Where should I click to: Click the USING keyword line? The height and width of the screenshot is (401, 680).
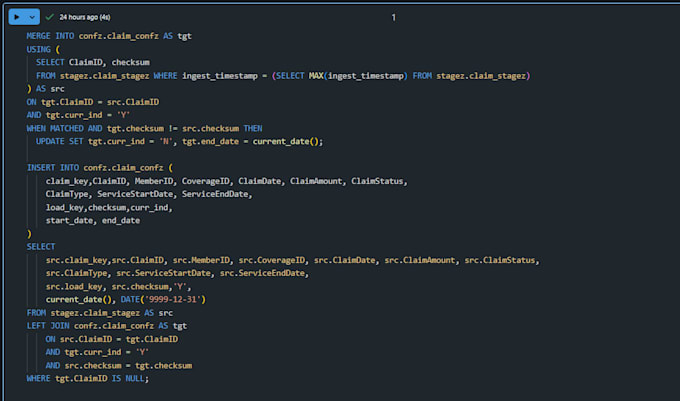click(x=43, y=49)
